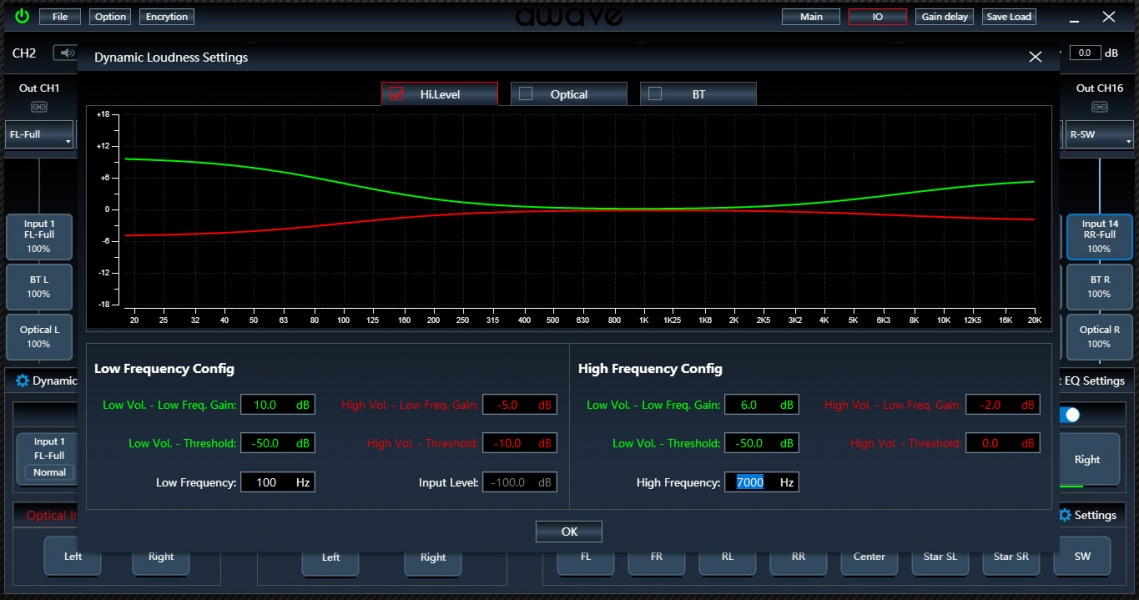
Task: Close the Dynamic Loudness Settings dialog
Action: pyautogui.click(x=1035, y=57)
